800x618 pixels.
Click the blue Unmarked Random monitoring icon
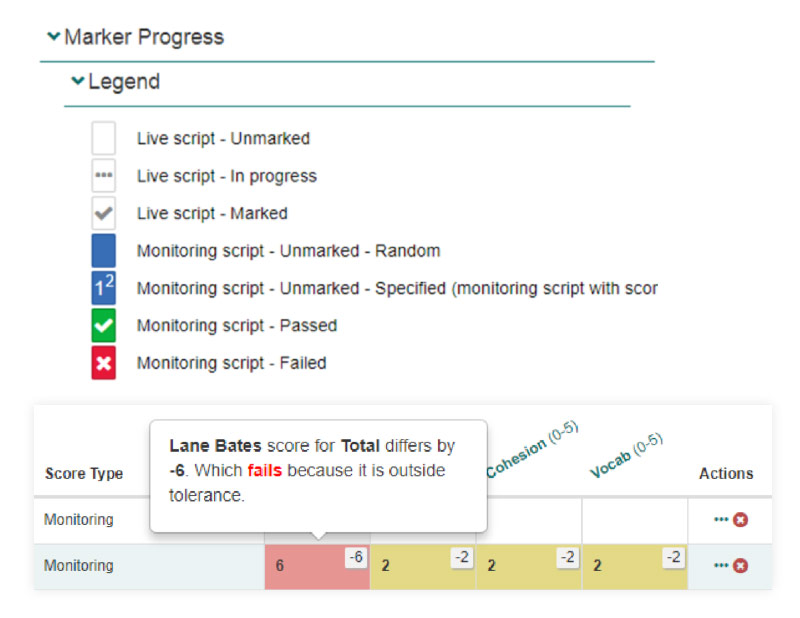pos(104,250)
